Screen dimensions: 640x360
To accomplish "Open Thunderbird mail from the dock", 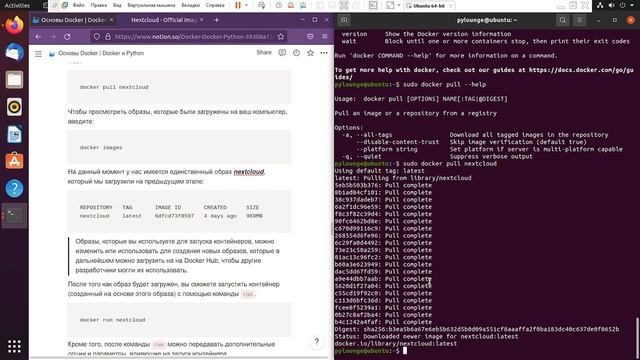I will click(x=14, y=53).
